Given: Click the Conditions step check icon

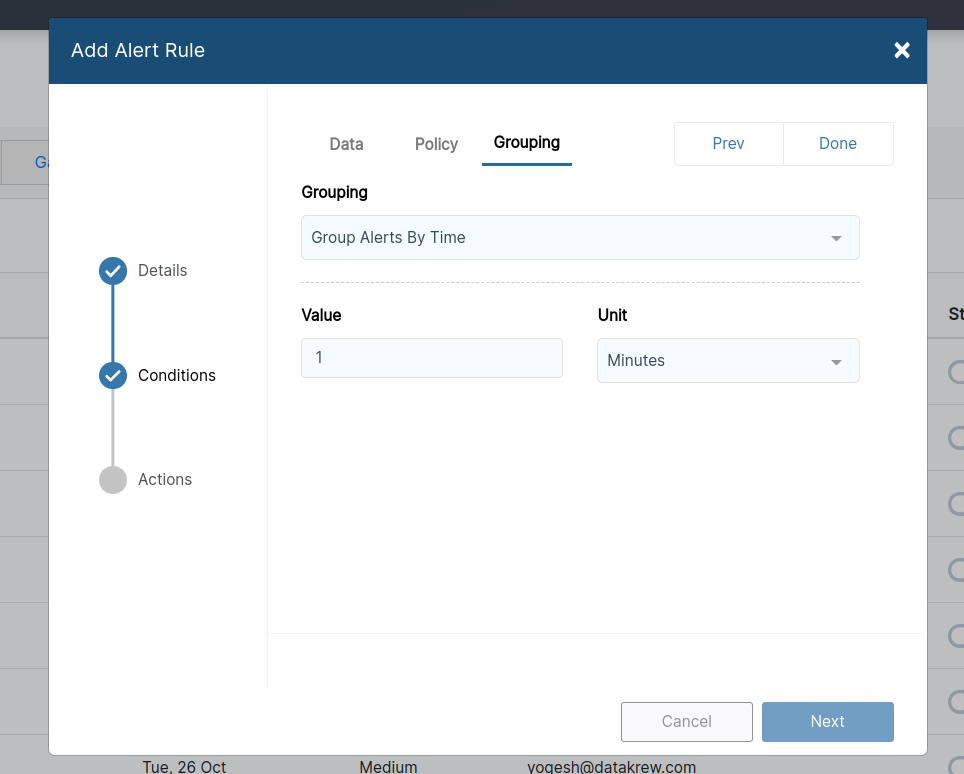Looking at the screenshot, I should coord(113,375).
